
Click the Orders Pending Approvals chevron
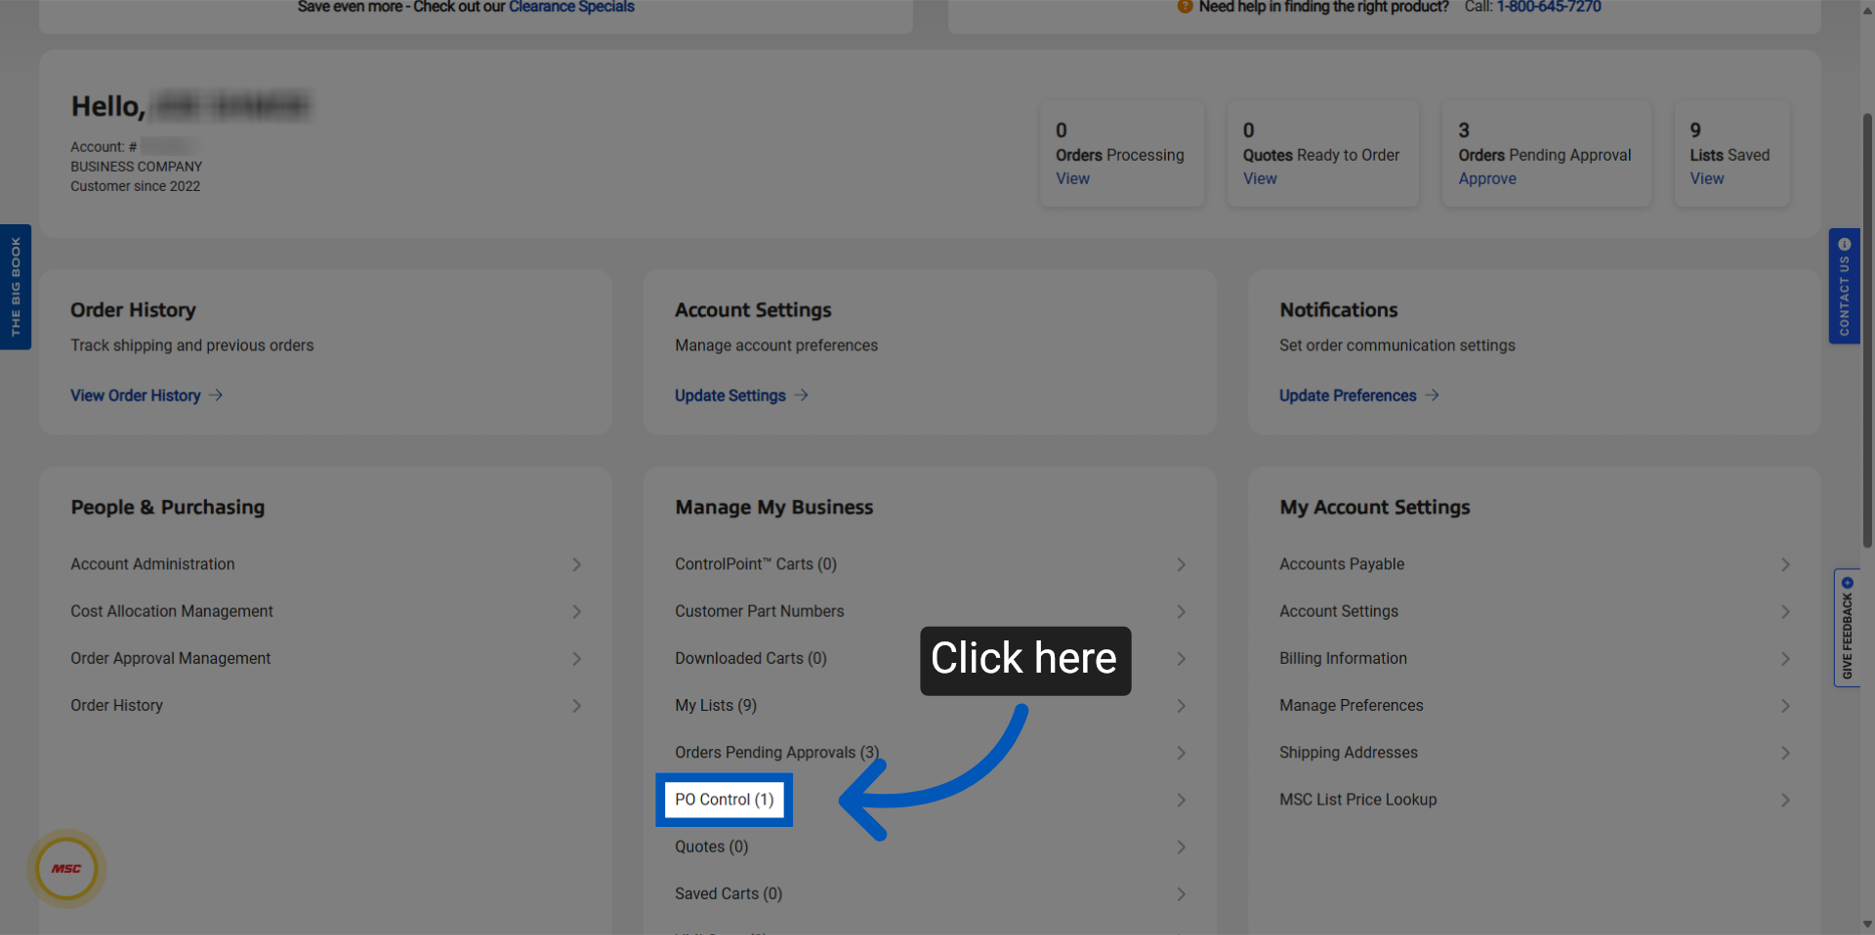[x=1181, y=753]
